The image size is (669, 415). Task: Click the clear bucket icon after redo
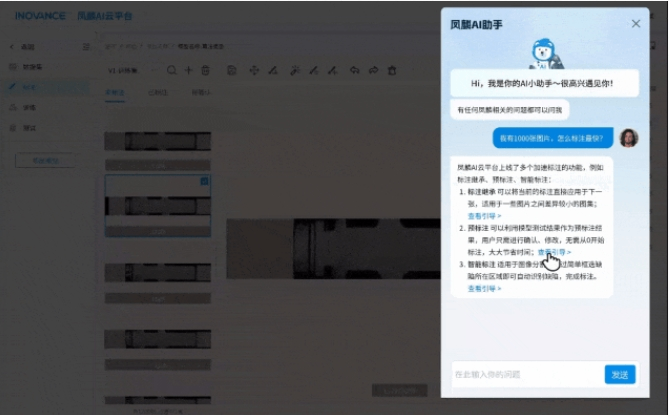[x=392, y=70]
